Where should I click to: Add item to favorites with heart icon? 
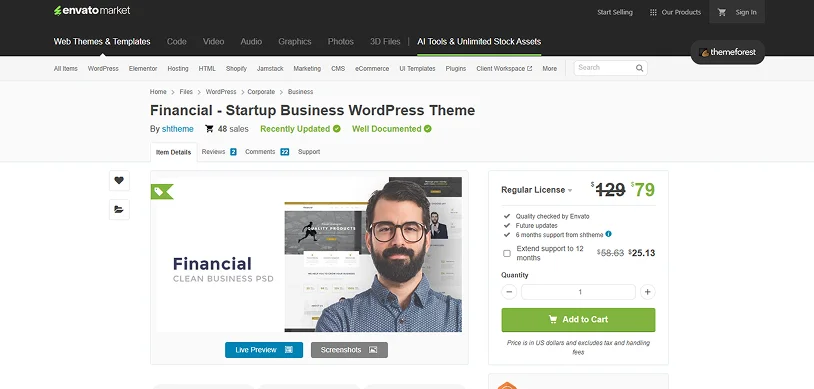click(x=119, y=180)
